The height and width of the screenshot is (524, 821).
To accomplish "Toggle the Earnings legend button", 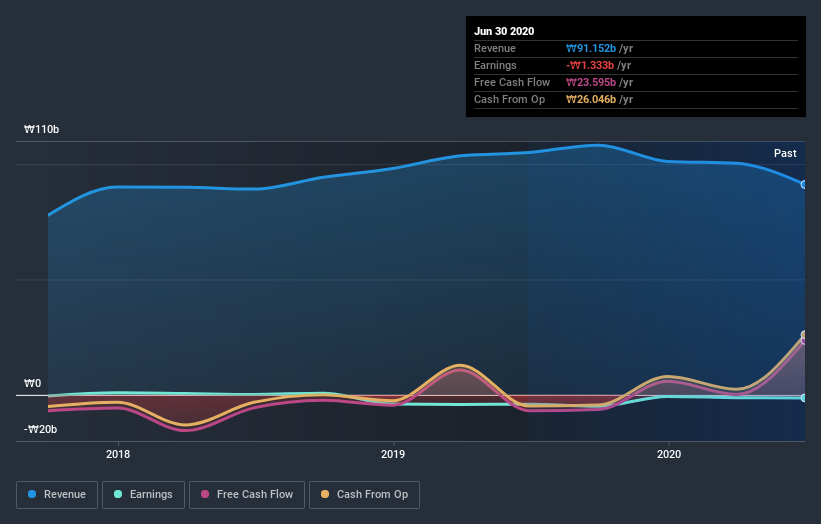I will point(143,495).
